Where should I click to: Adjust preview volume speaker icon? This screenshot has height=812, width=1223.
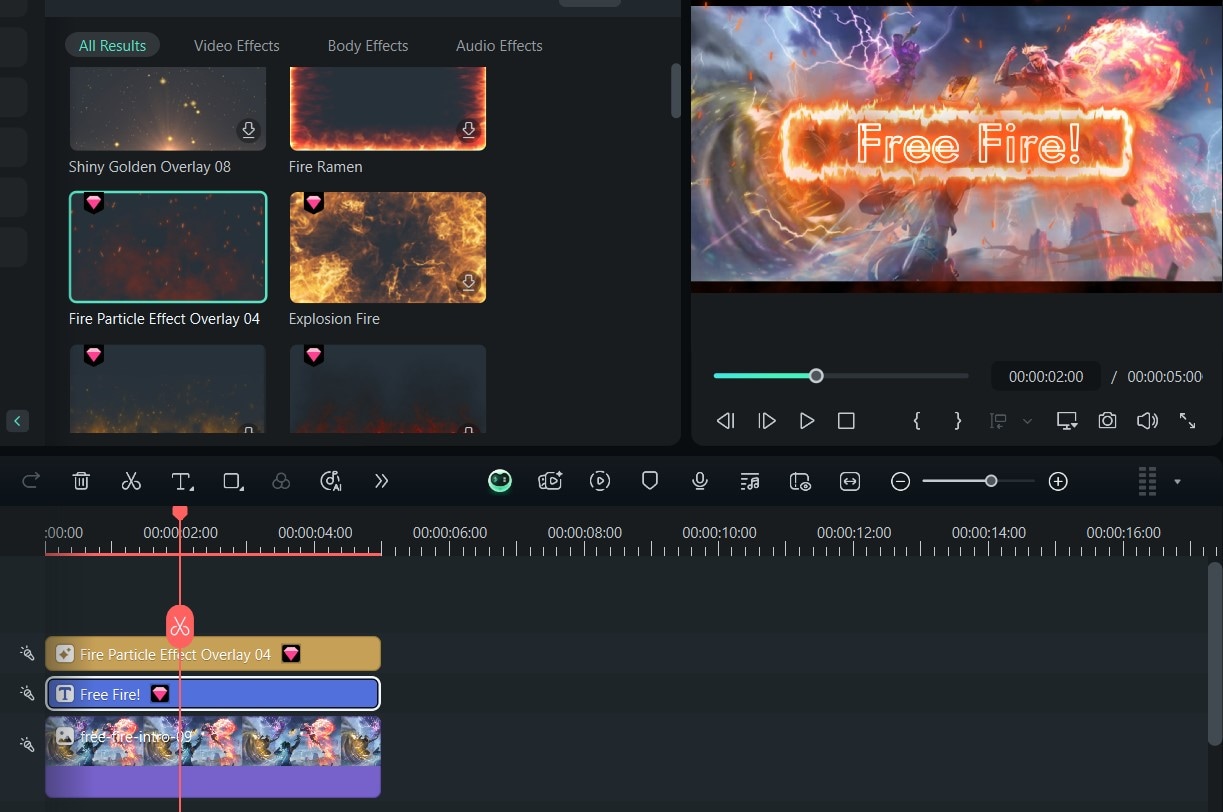point(1147,421)
